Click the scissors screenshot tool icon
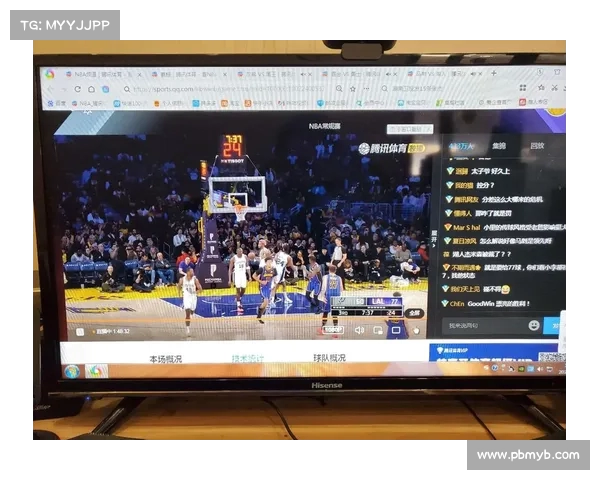The width and height of the screenshot is (600, 480). tap(554, 88)
